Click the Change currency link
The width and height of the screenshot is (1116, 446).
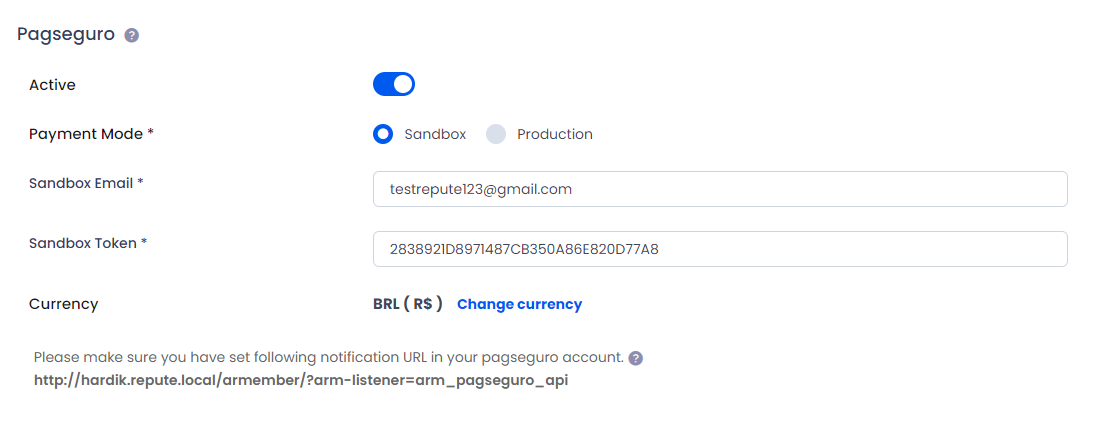point(520,304)
